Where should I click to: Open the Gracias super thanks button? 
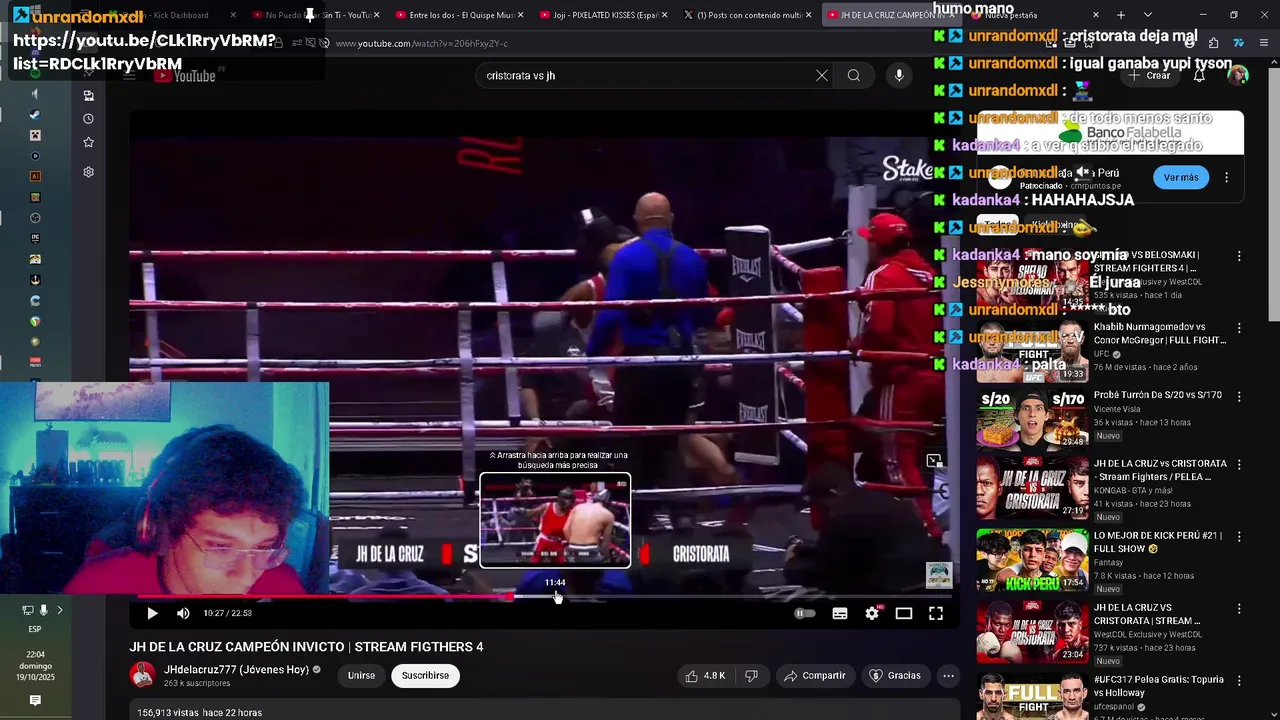point(894,676)
